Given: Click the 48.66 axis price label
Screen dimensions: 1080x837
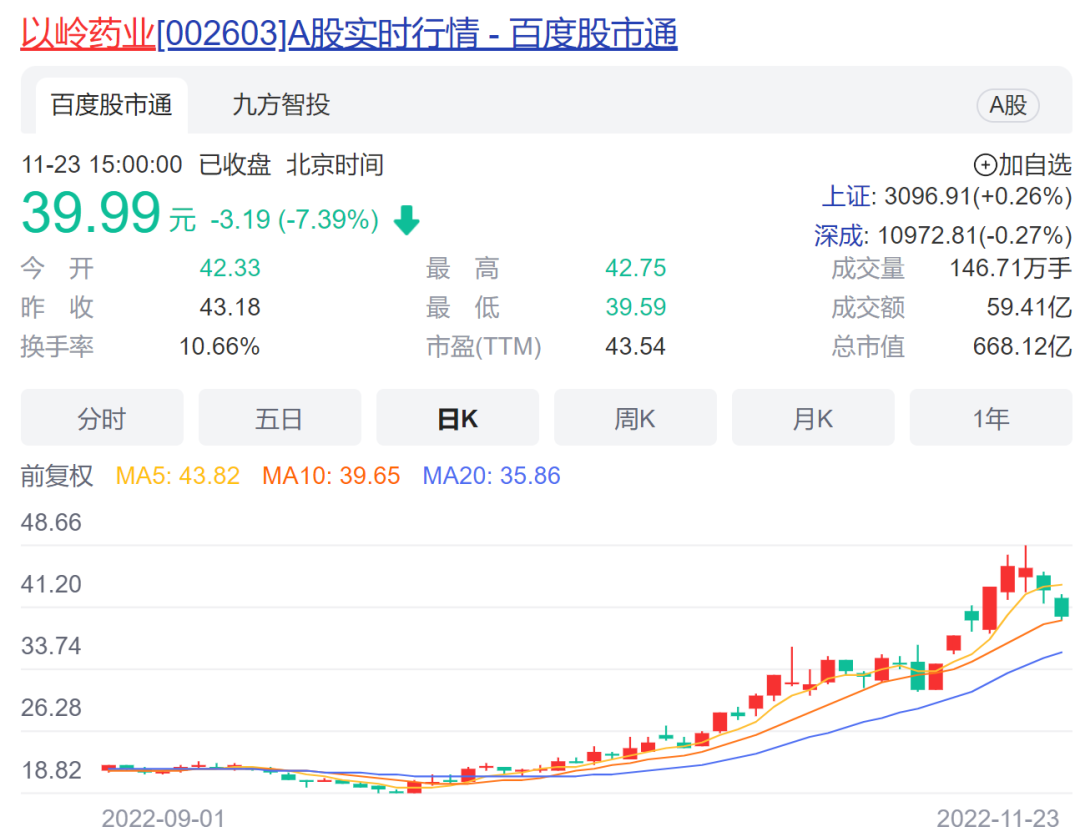Looking at the screenshot, I should click(x=51, y=523).
